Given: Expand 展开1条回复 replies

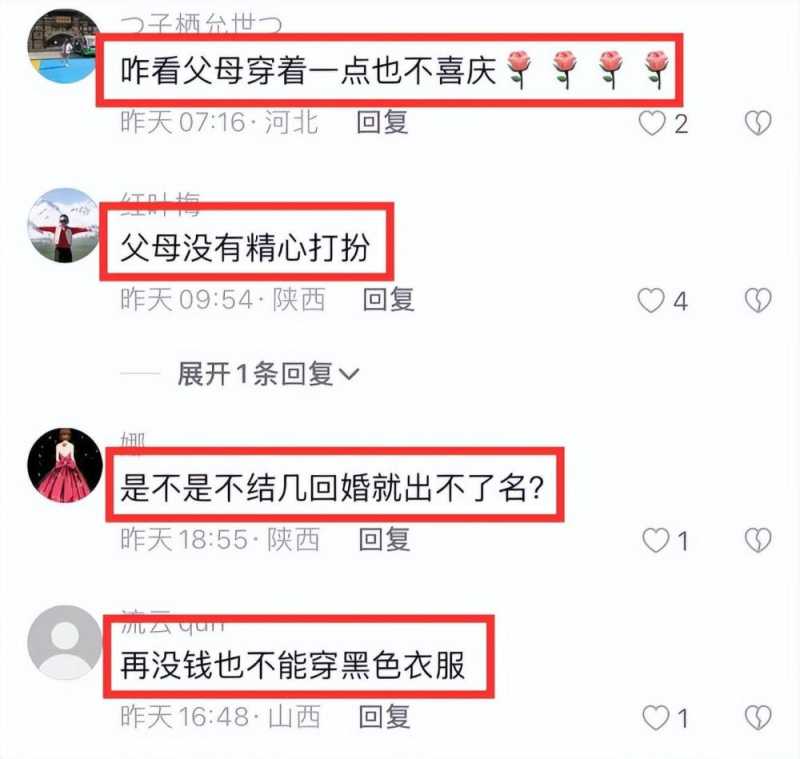Looking at the screenshot, I should (x=268, y=374).
